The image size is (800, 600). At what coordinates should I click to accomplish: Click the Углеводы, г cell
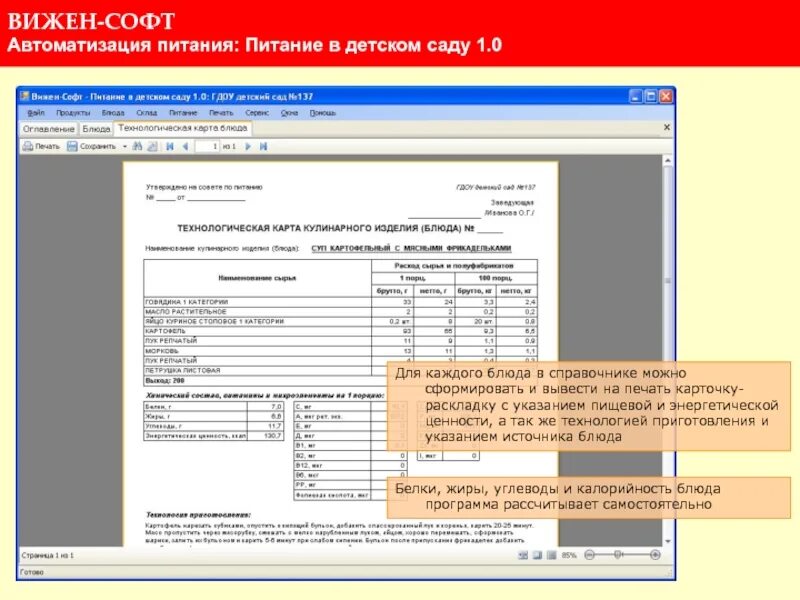click(196, 426)
